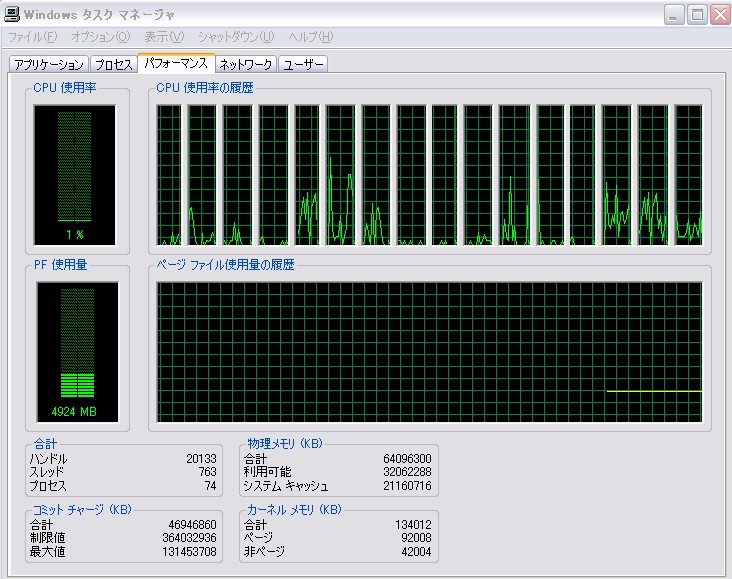Click the first CPU history graph
The image size is (732, 579).
click(169, 175)
